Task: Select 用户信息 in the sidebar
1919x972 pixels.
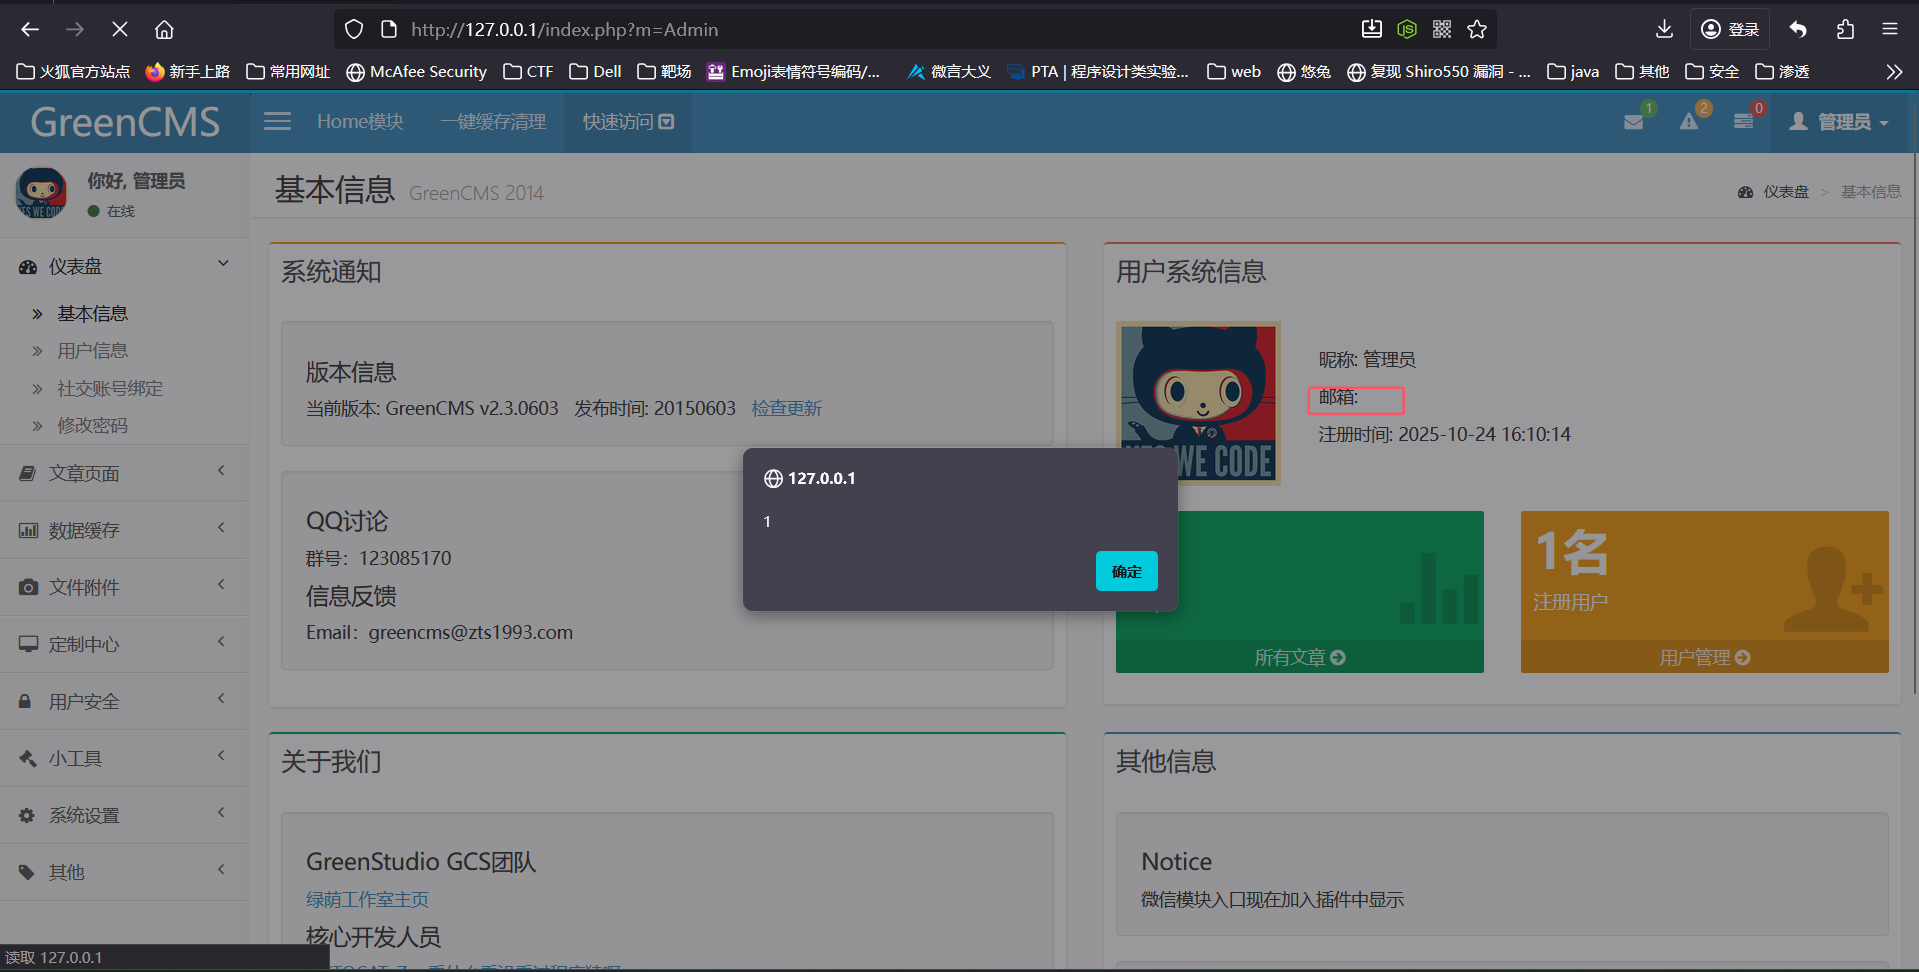Action: coord(92,351)
